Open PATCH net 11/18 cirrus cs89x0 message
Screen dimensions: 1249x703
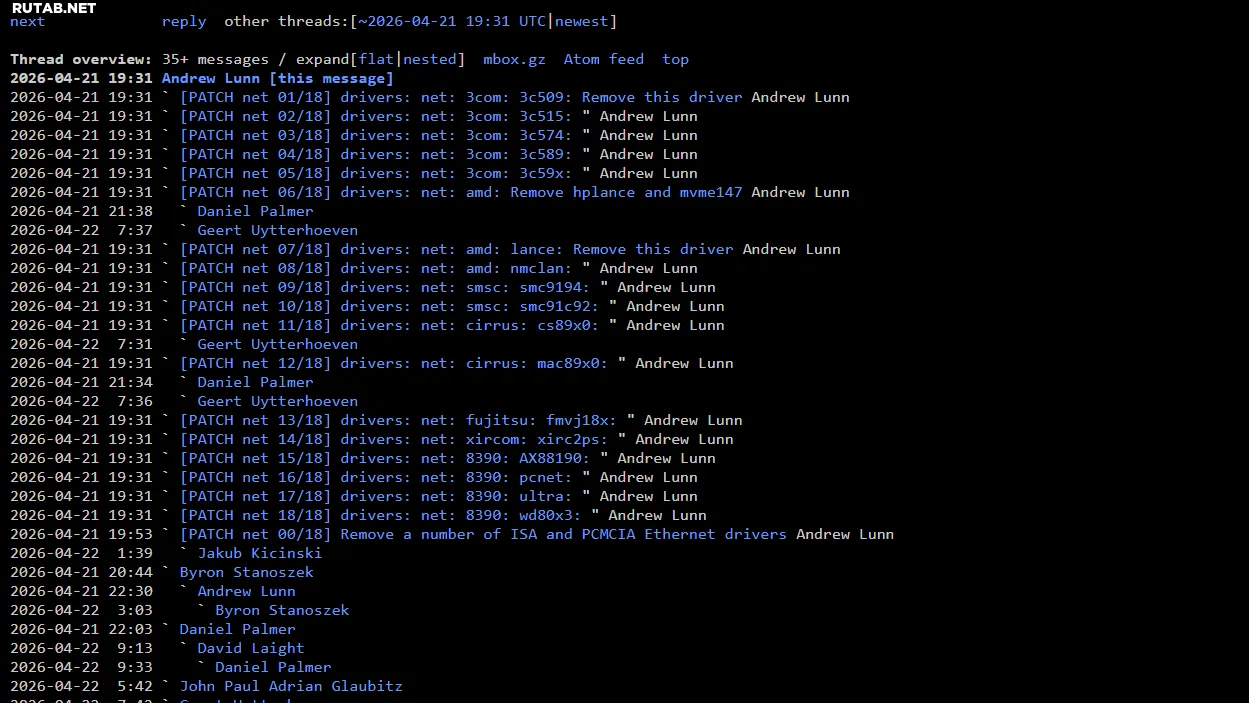point(389,325)
